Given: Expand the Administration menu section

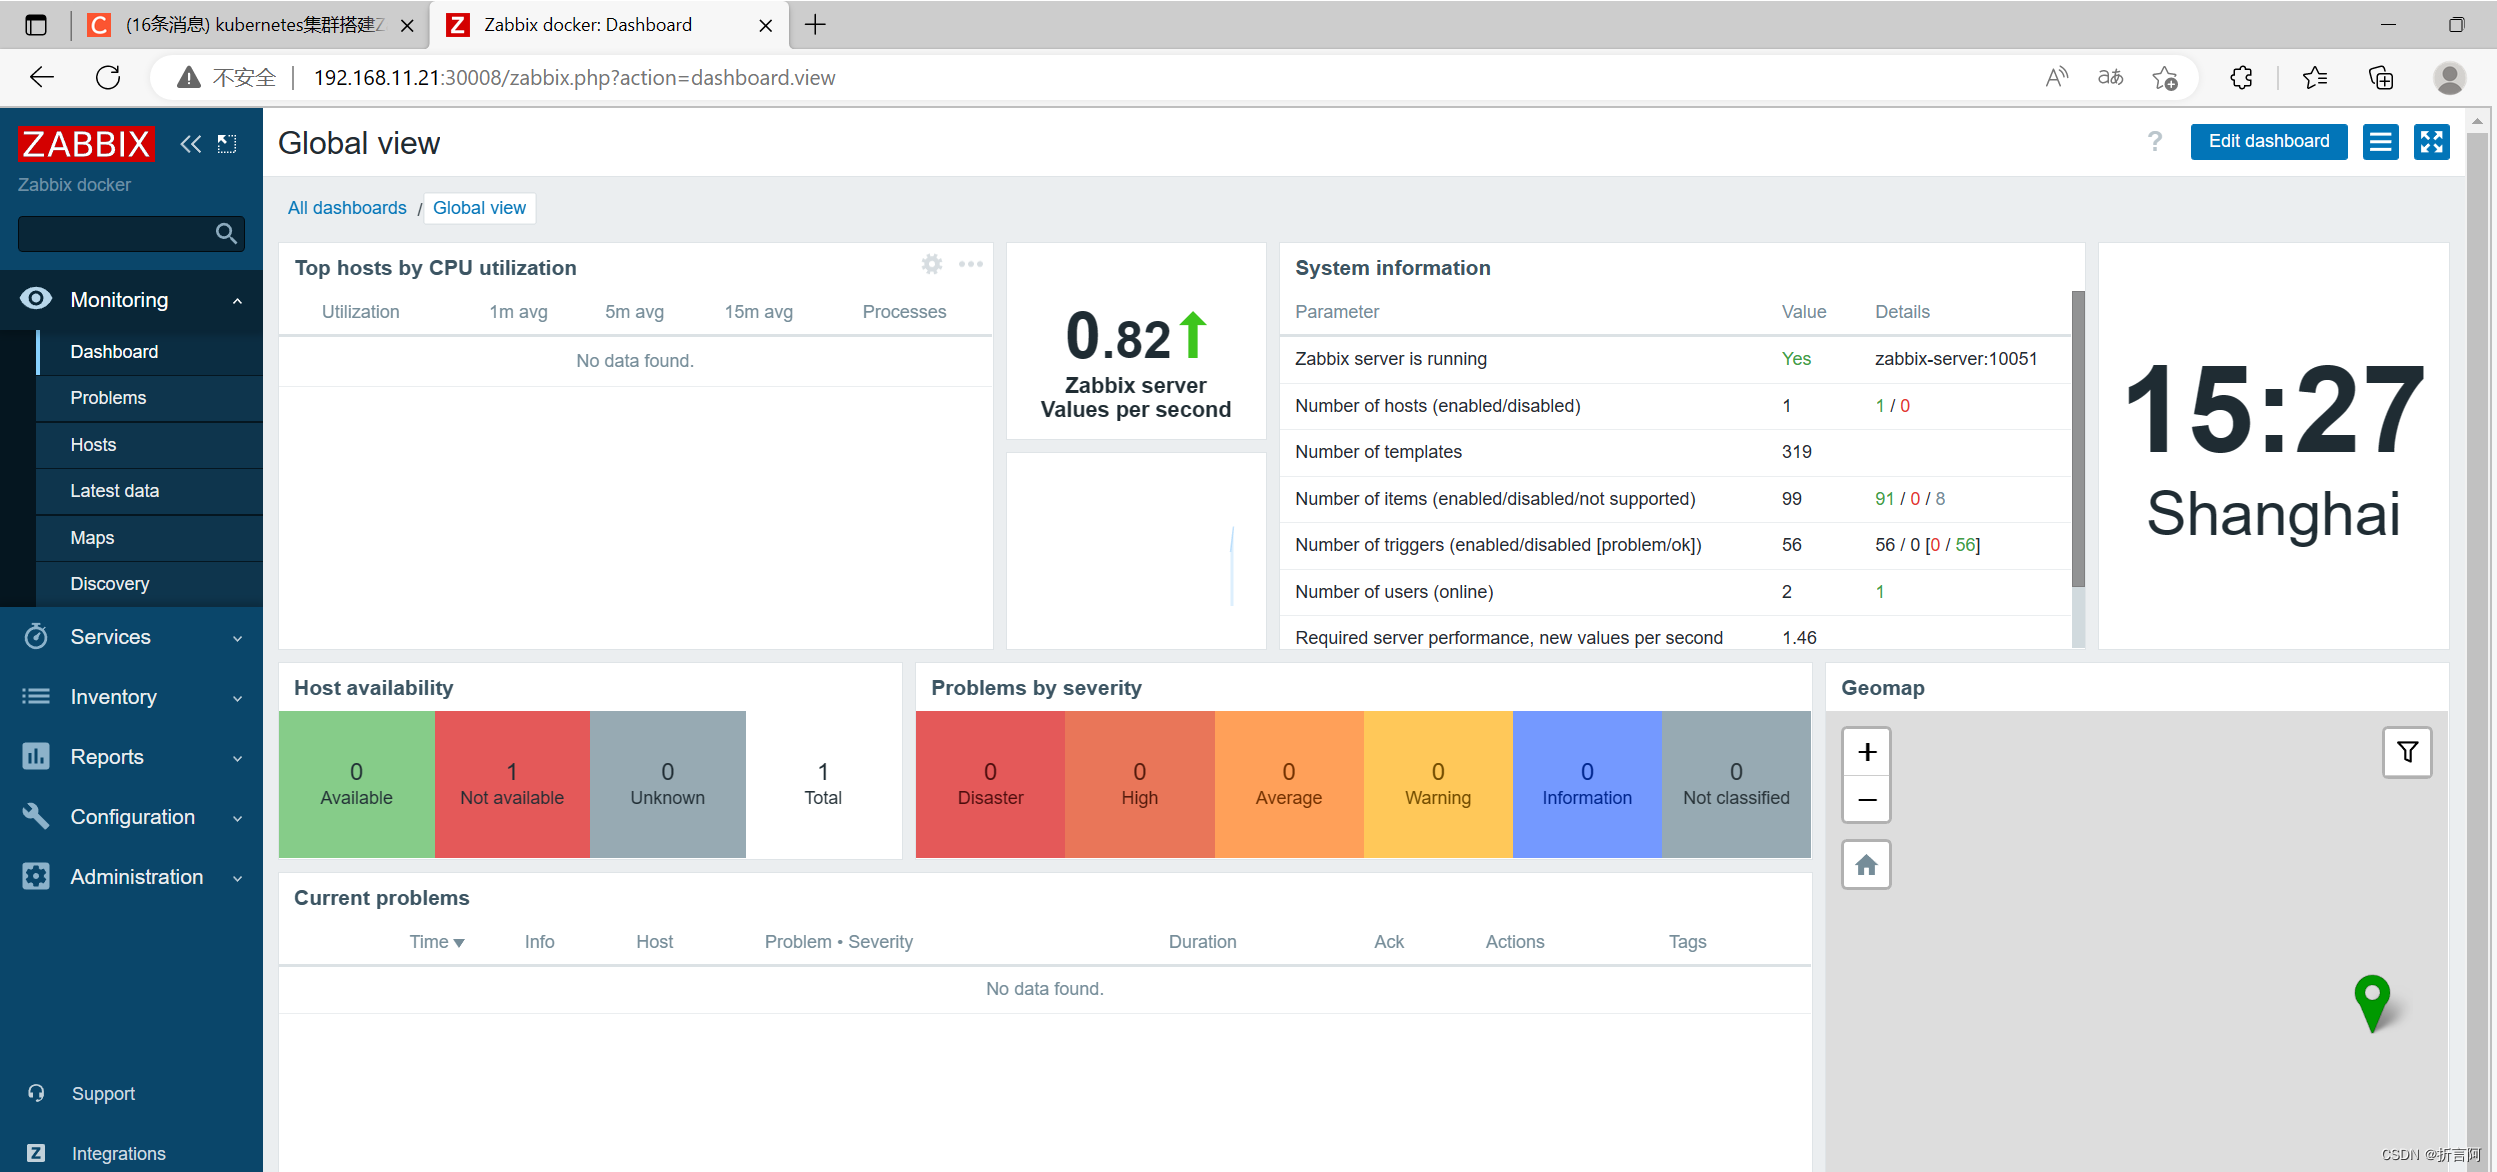Looking at the screenshot, I should click(237, 878).
